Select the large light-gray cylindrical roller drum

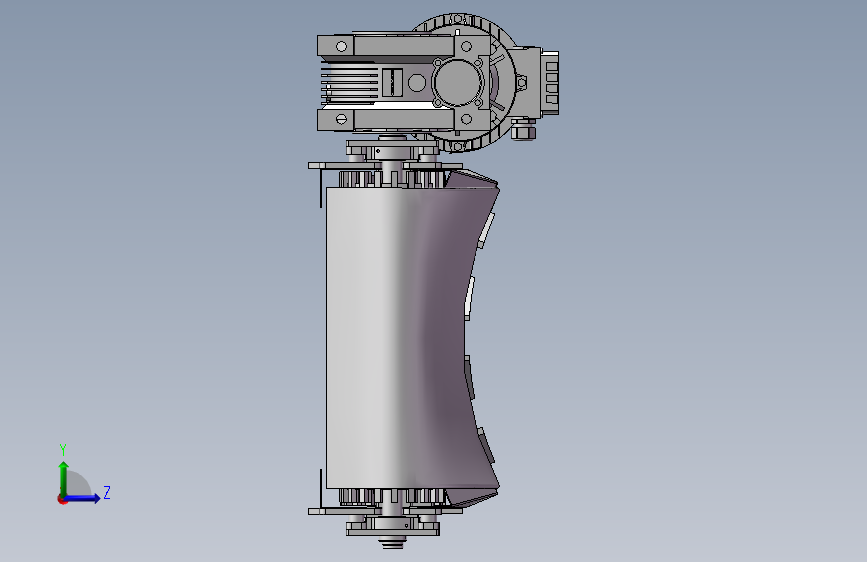[x=368, y=337]
